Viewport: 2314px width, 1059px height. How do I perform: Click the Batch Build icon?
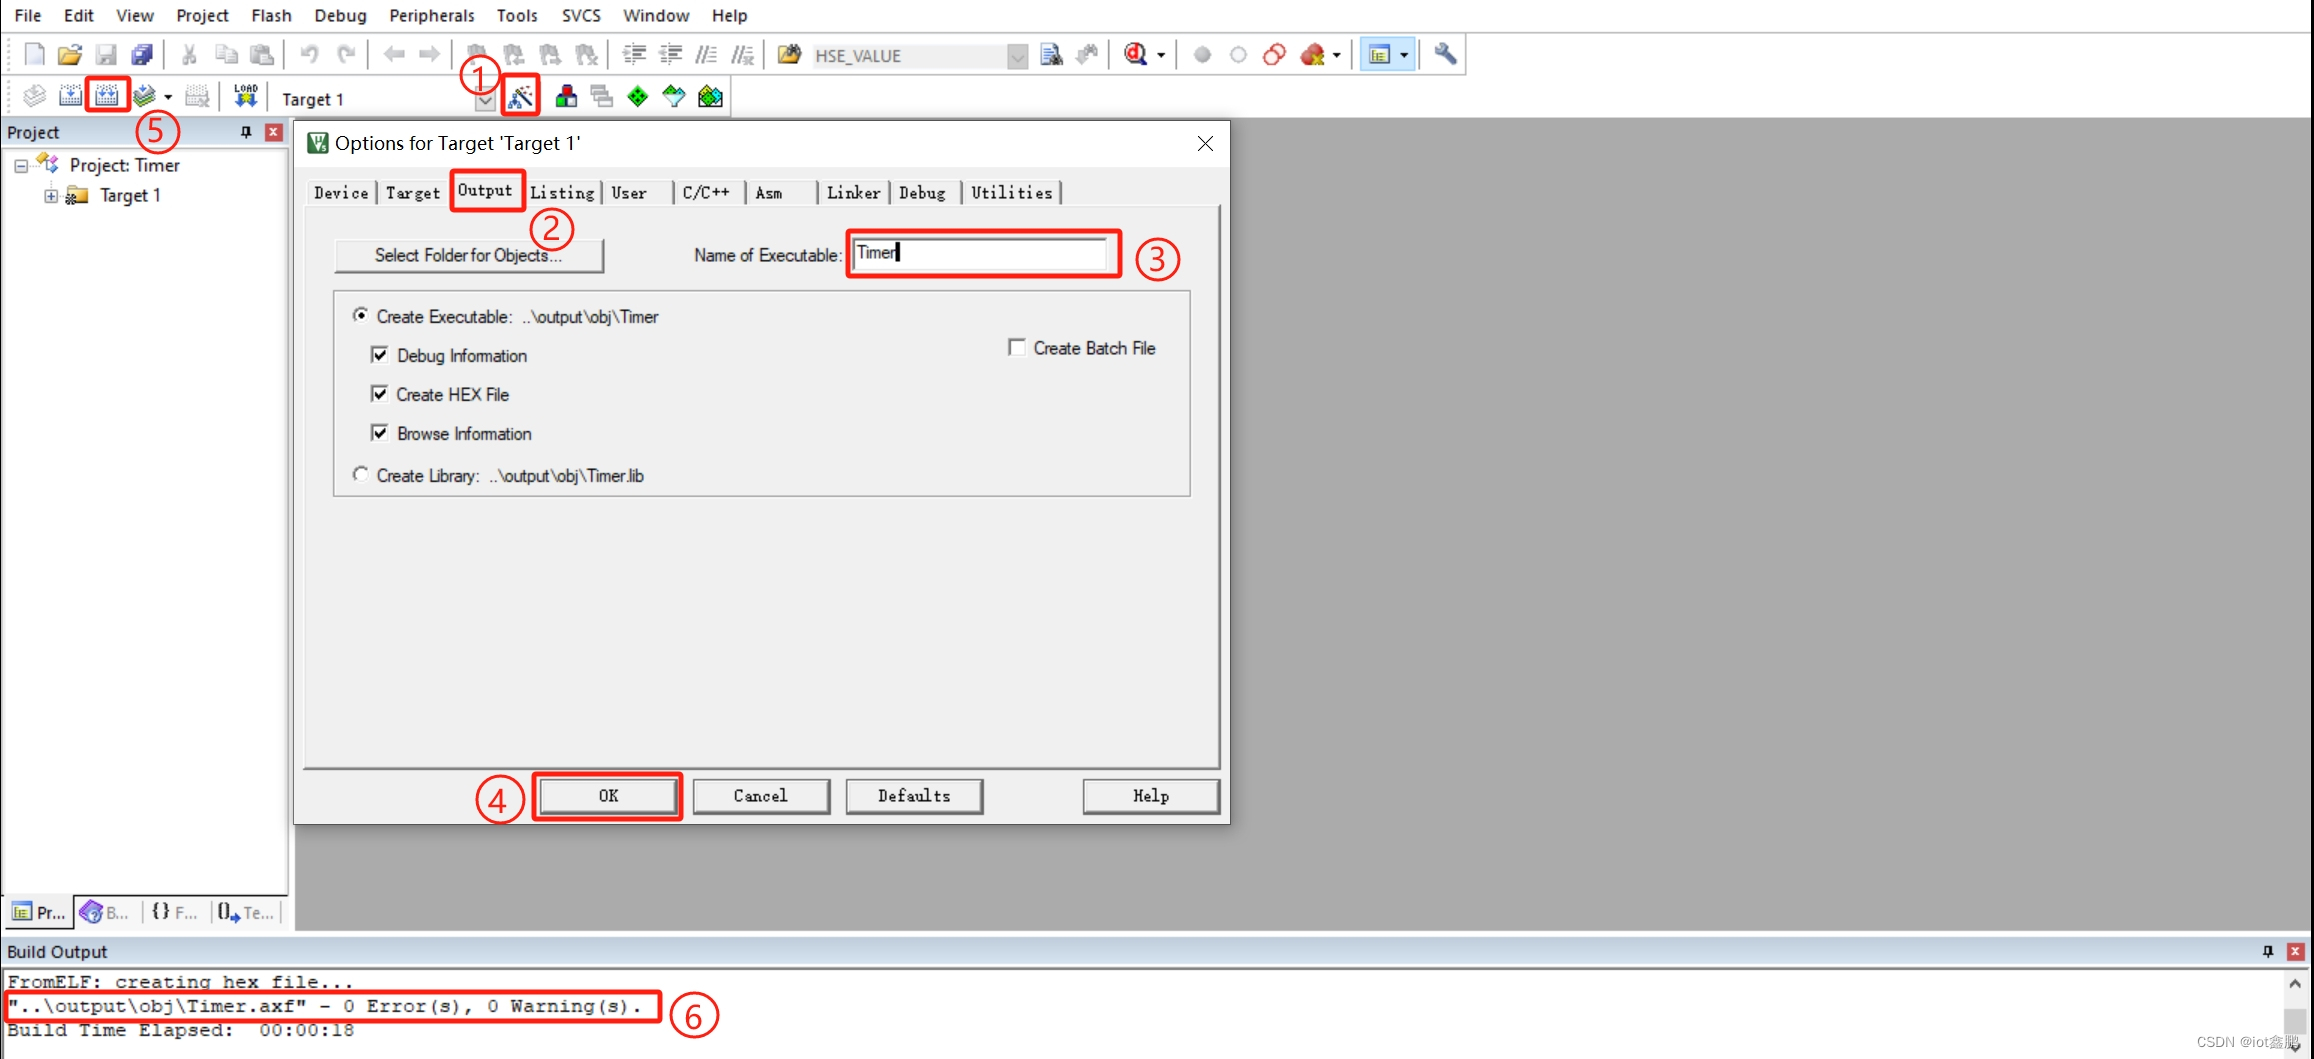point(145,97)
